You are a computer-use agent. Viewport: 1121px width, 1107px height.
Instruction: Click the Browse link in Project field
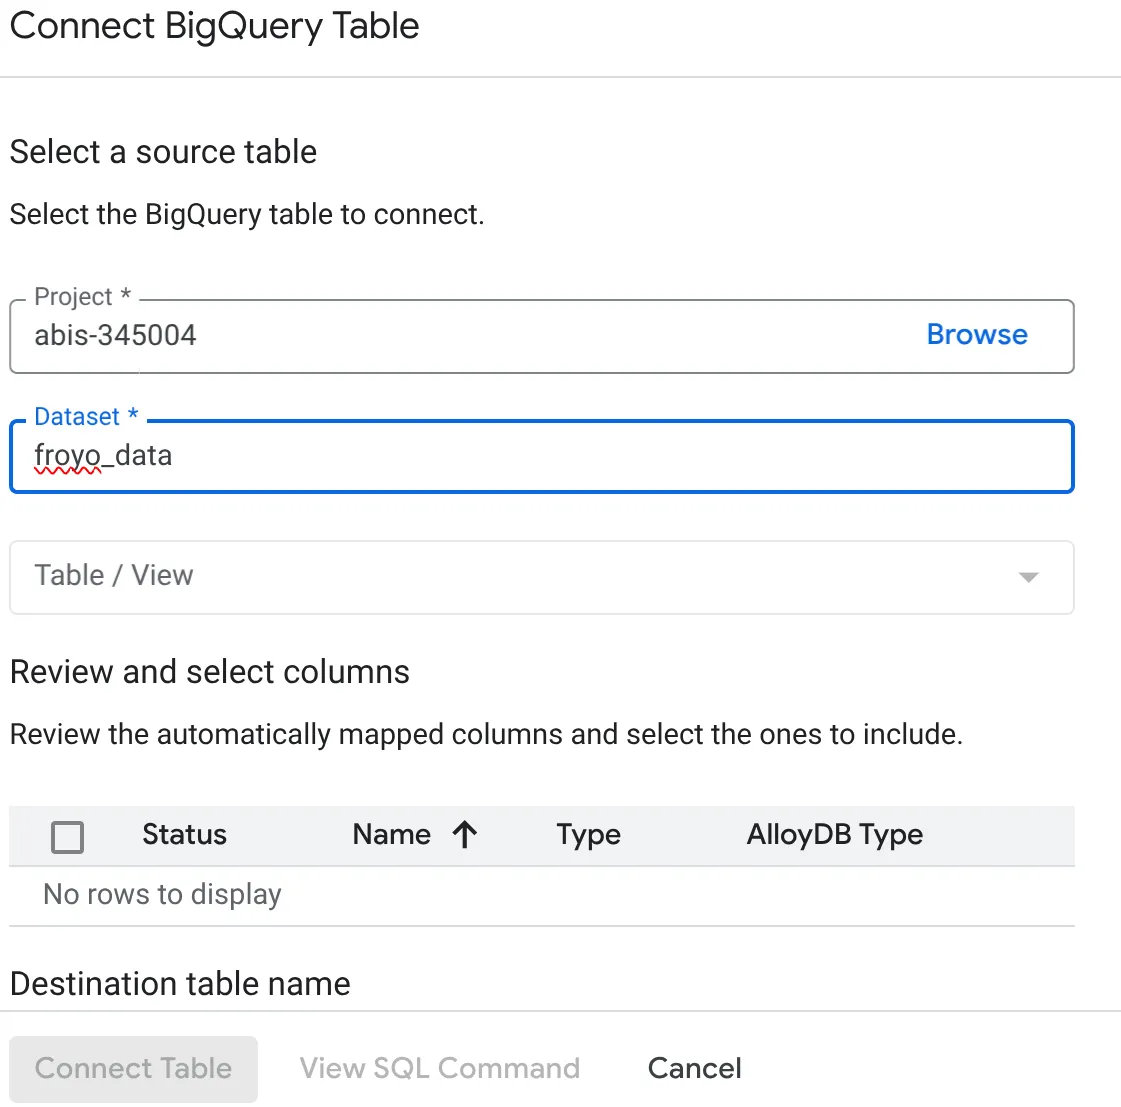[977, 335]
